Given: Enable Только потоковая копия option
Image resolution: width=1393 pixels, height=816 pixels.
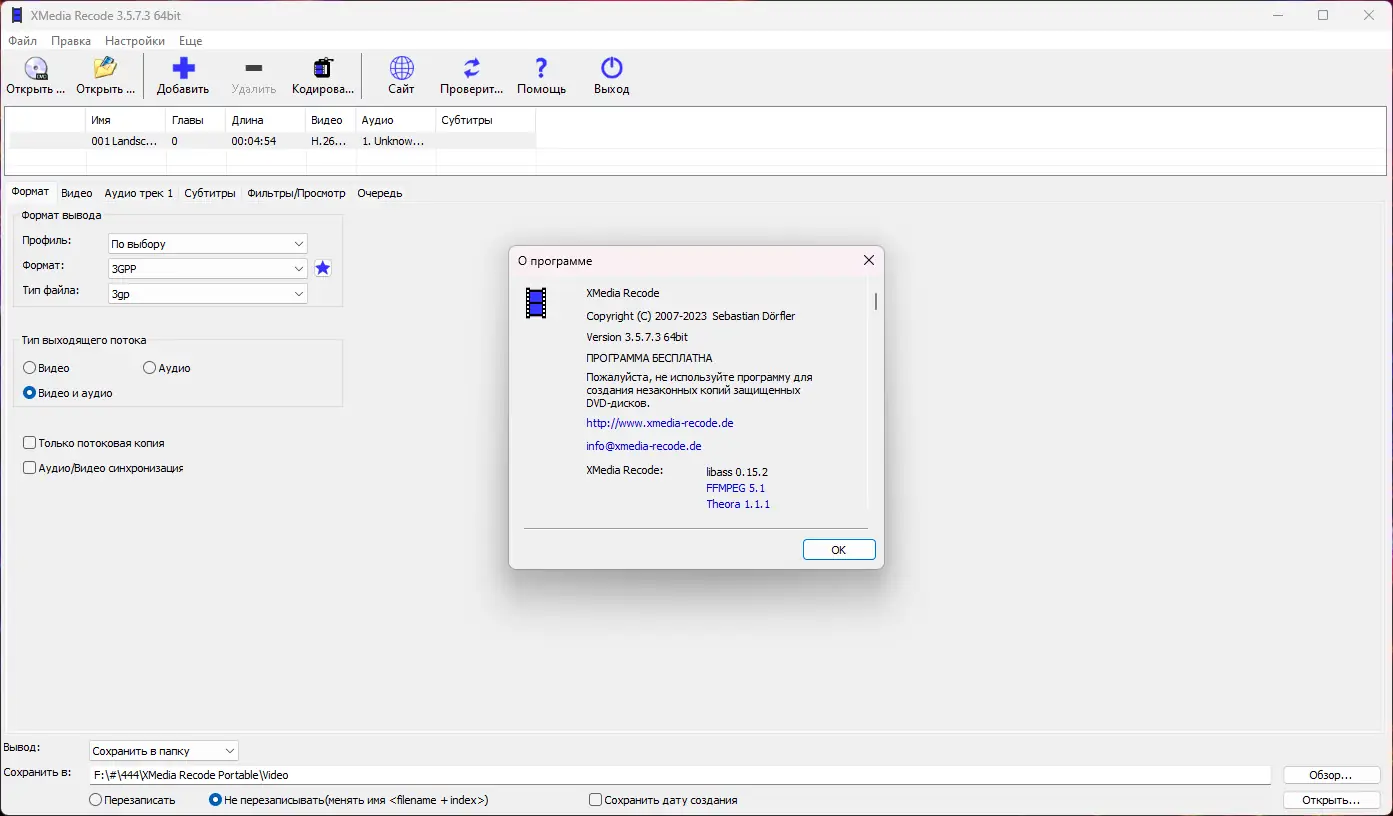Looking at the screenshot, I should coord(30,442).
